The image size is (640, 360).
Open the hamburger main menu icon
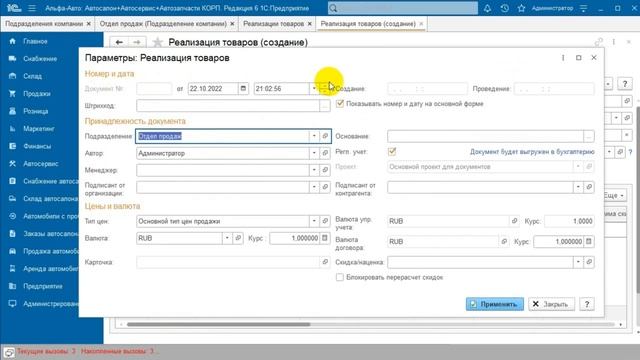pos(32,8)
